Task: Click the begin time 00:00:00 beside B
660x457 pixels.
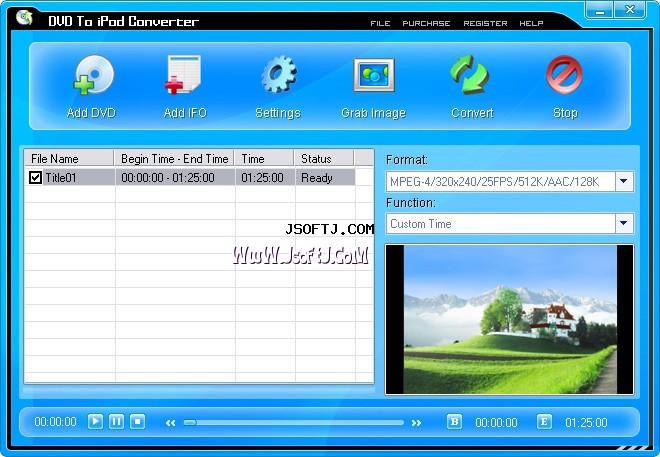Action: click(x=496, y=422)
